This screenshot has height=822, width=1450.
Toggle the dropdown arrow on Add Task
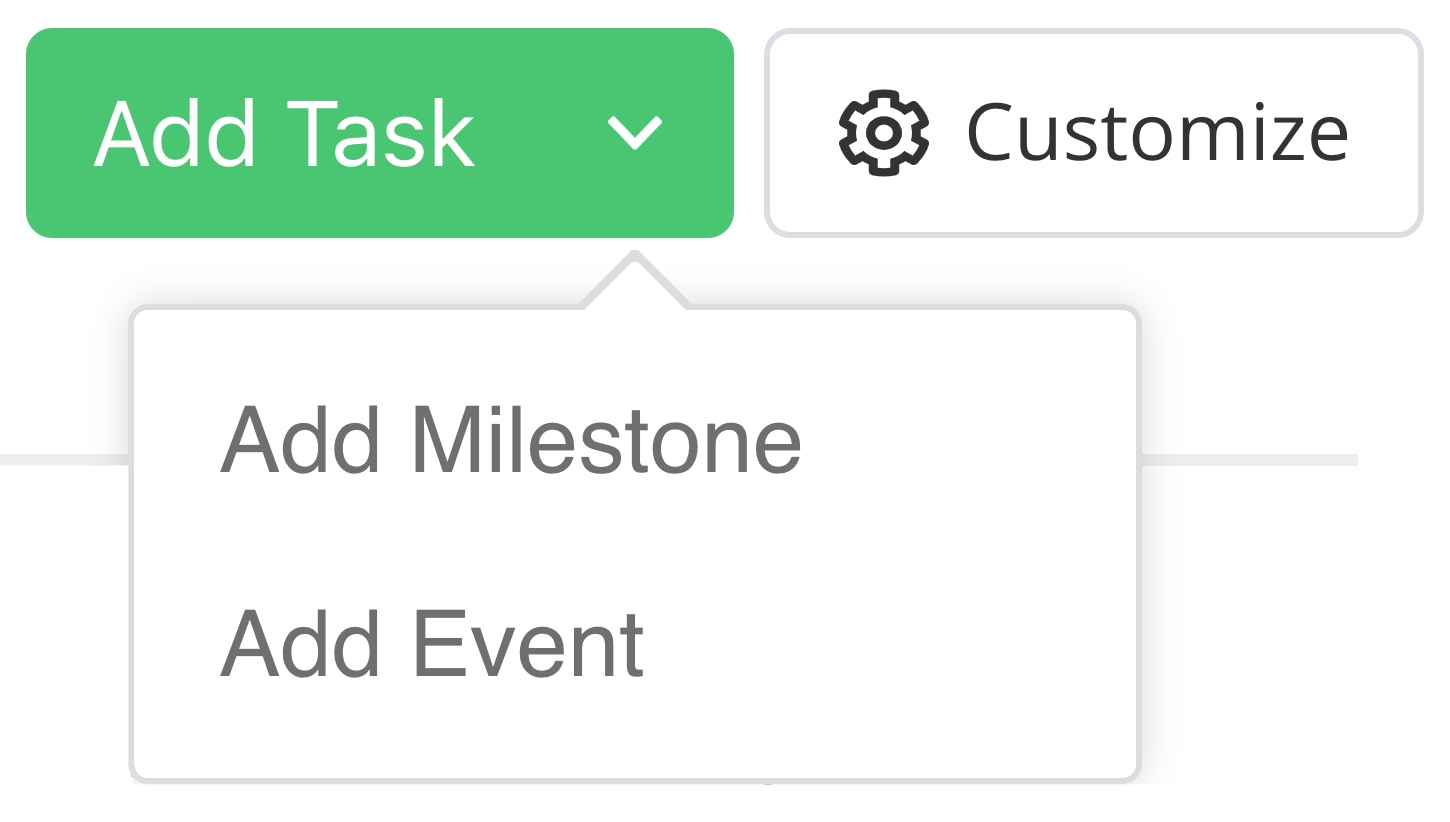tap(635, 132)
